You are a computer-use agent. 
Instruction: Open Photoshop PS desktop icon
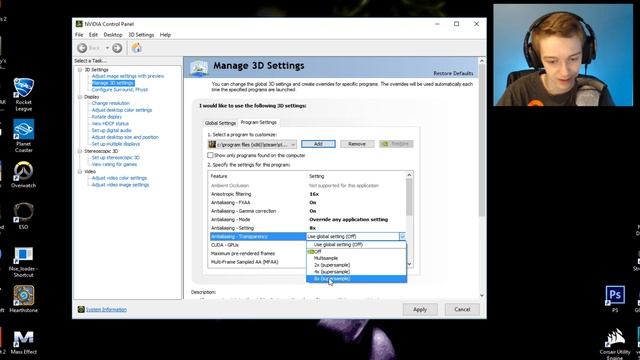click(615, 299)
